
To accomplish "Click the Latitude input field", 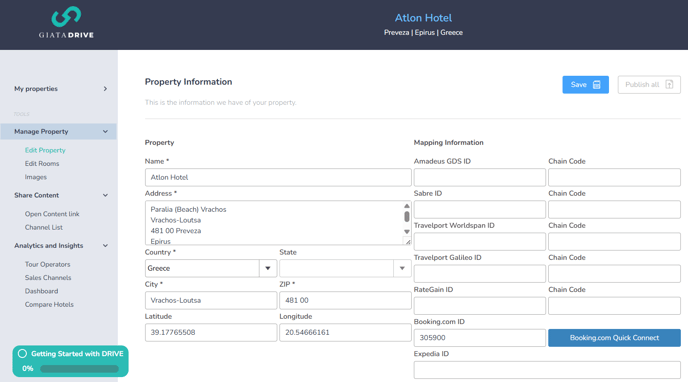I will pos(211,332).
